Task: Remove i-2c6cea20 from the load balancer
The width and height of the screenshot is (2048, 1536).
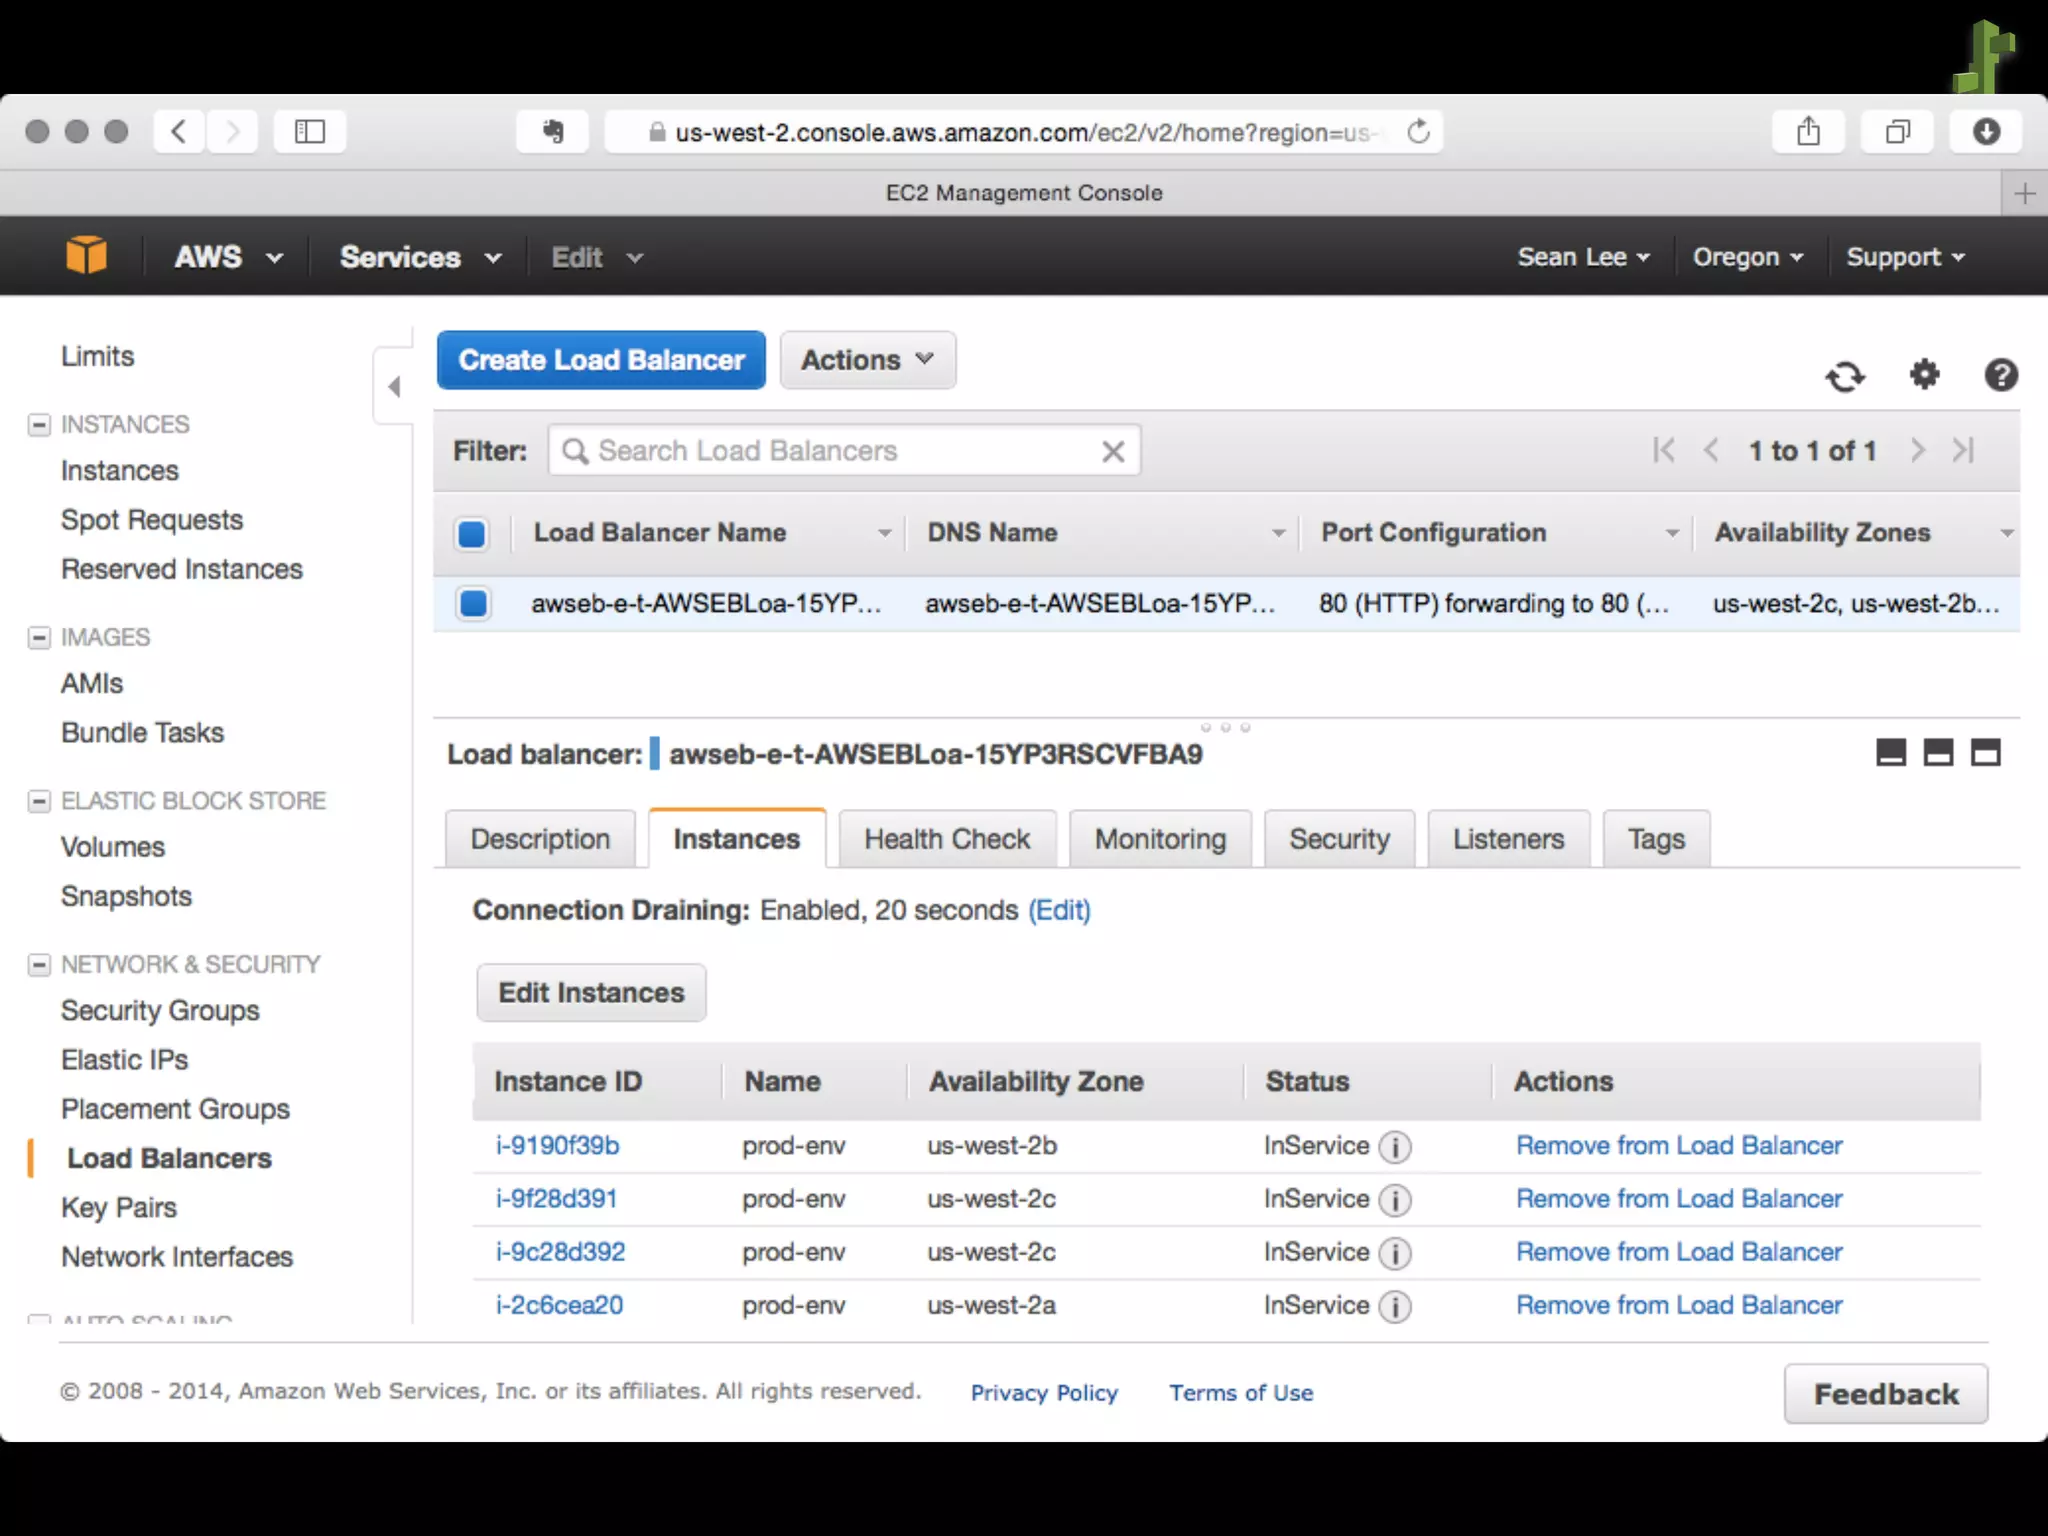Action: [x=1678, y=1305]
